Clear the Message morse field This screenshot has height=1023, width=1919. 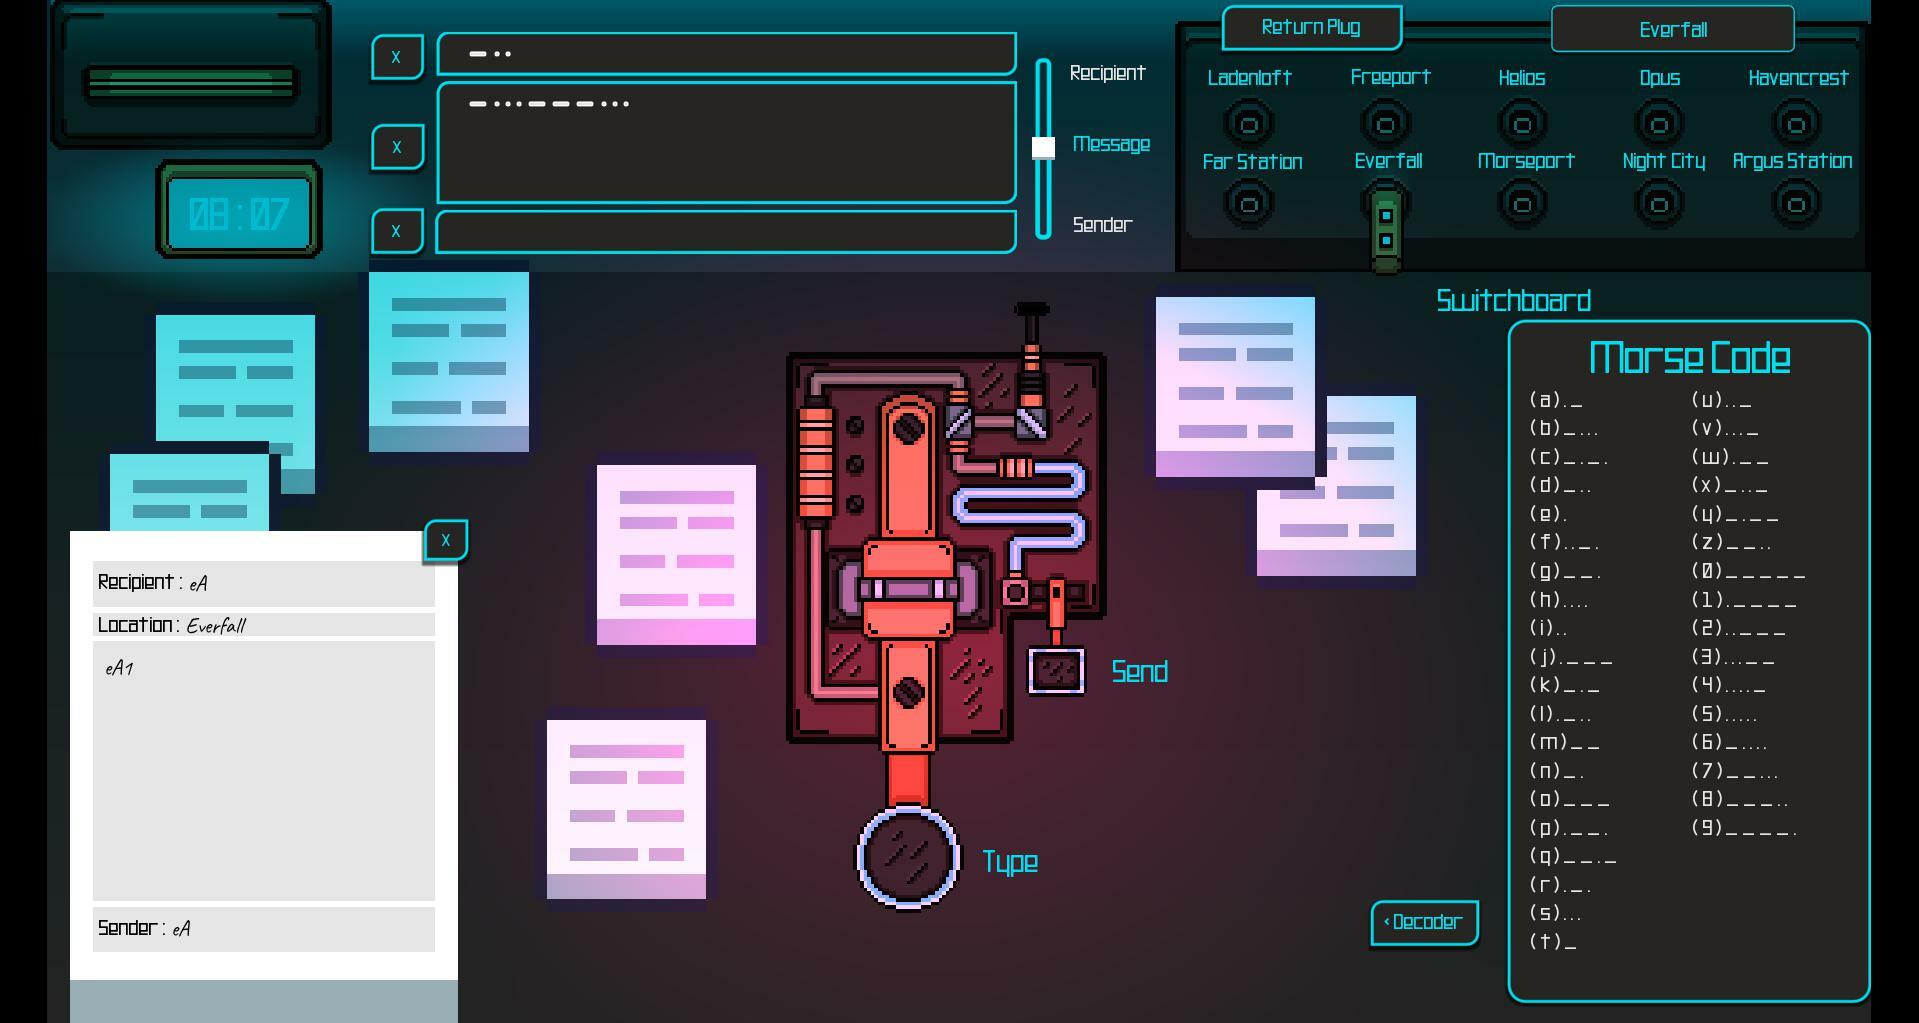click(x=397, y=147)
